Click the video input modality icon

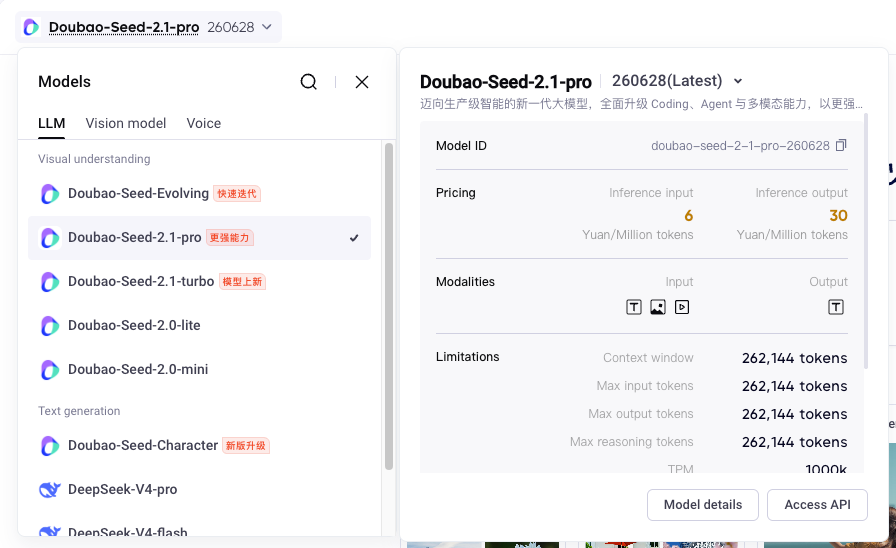pos(682,307)
